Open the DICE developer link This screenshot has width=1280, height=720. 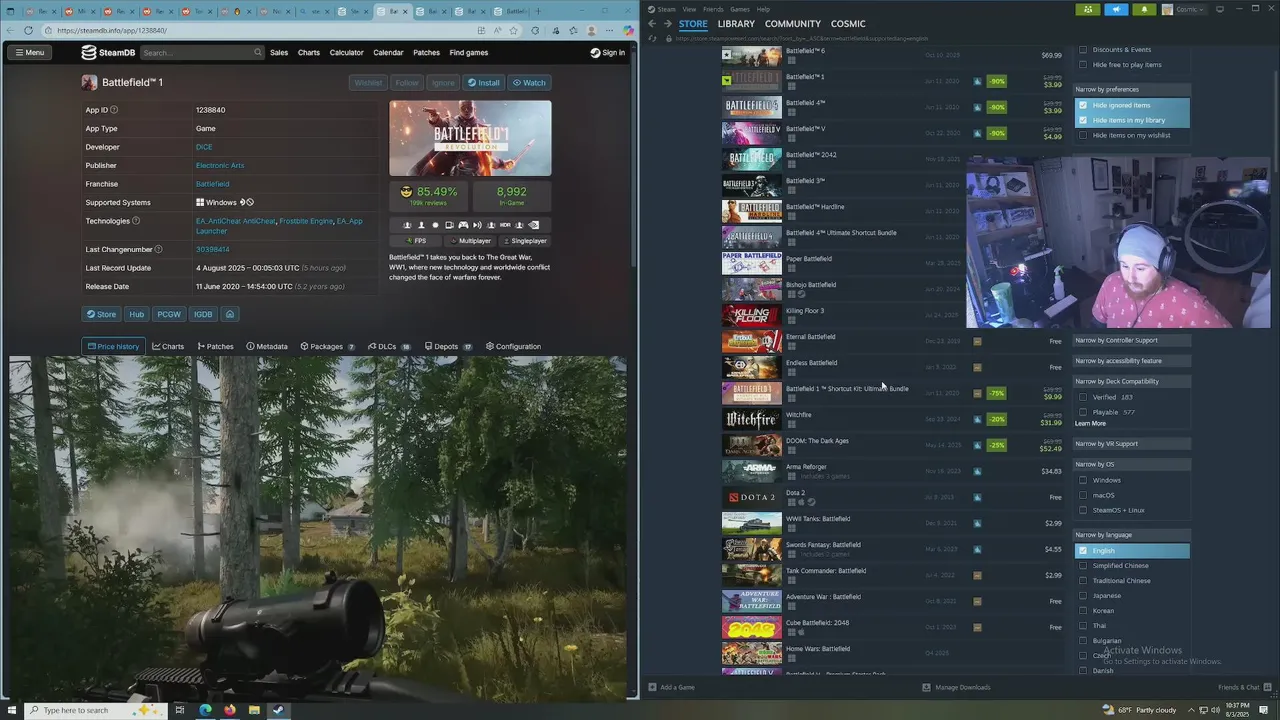(204, 147)
